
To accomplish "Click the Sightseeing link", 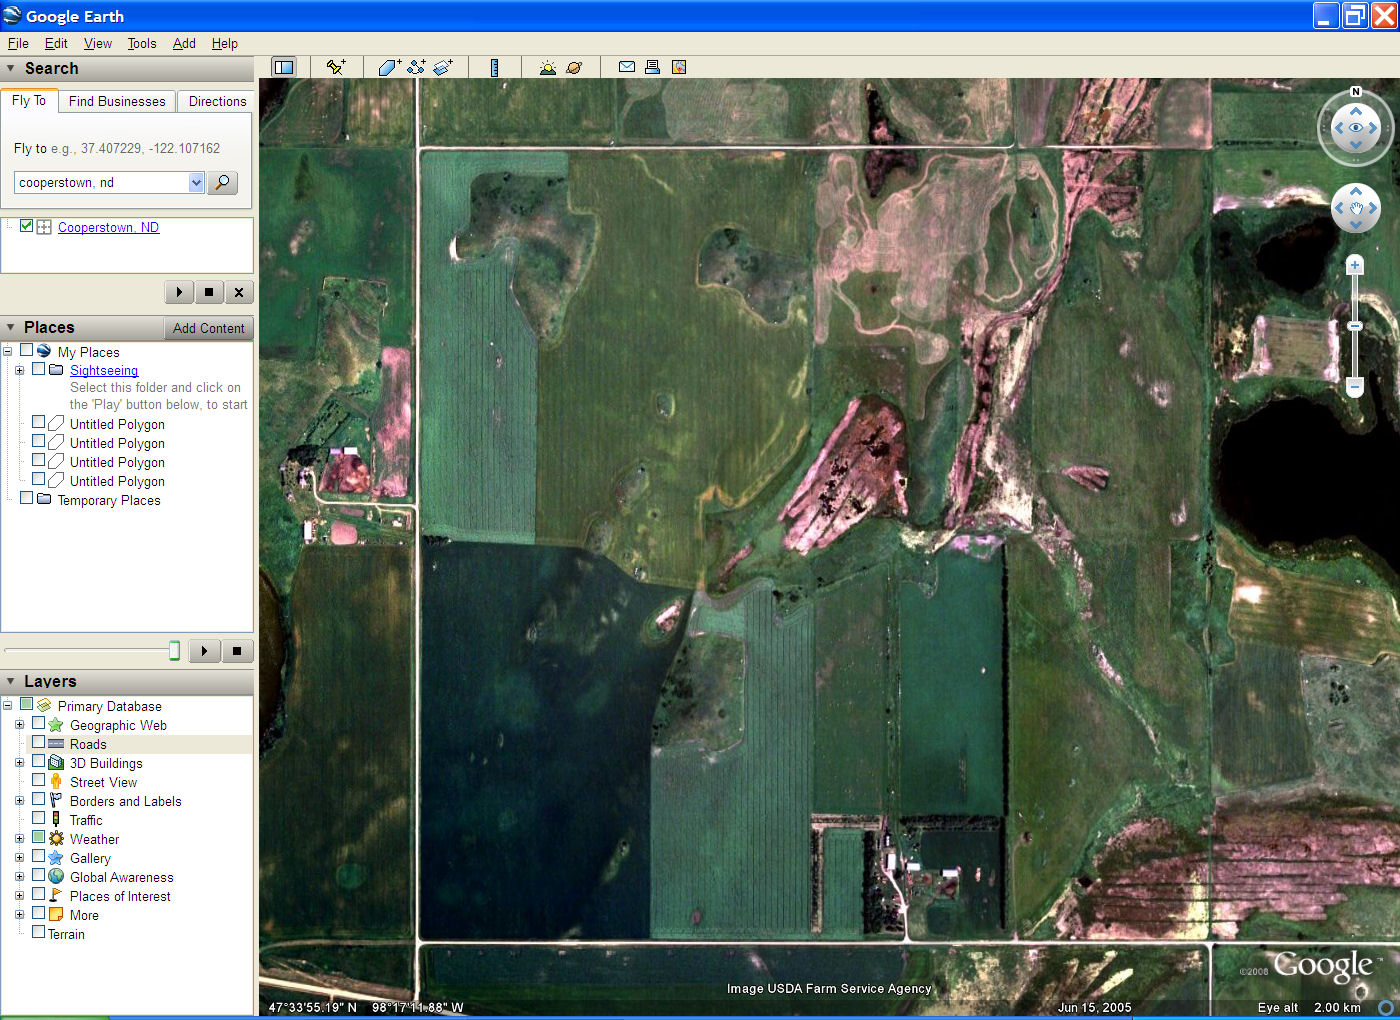I will pyautogui.click(x=104, y=370).
